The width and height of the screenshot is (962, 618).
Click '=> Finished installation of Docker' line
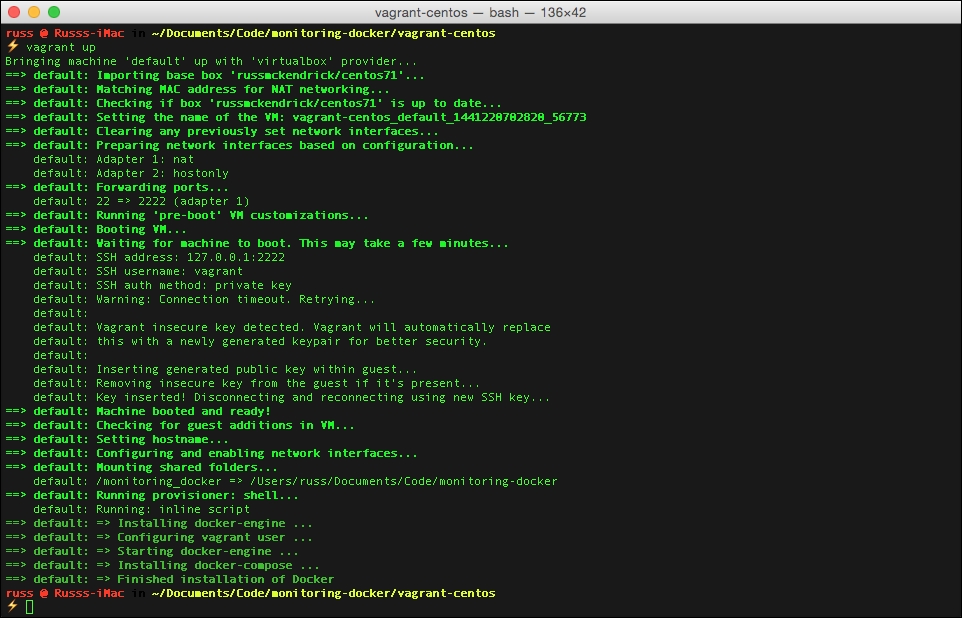pyautogui.click(x=169, y=579)
